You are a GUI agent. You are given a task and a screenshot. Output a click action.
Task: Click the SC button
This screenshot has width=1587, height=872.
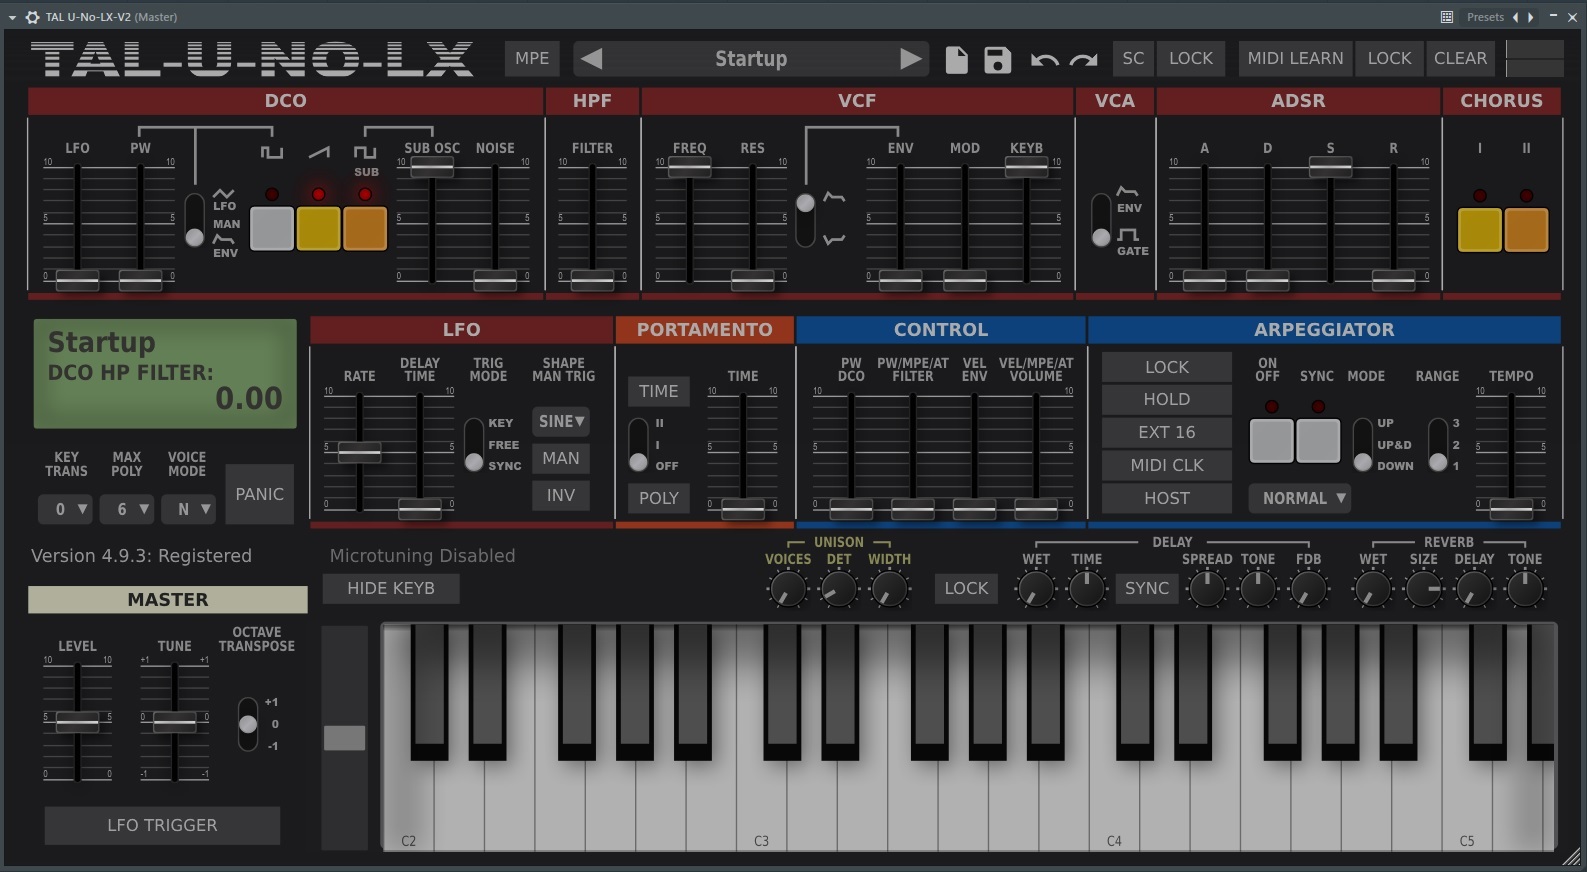(1133, 59)
